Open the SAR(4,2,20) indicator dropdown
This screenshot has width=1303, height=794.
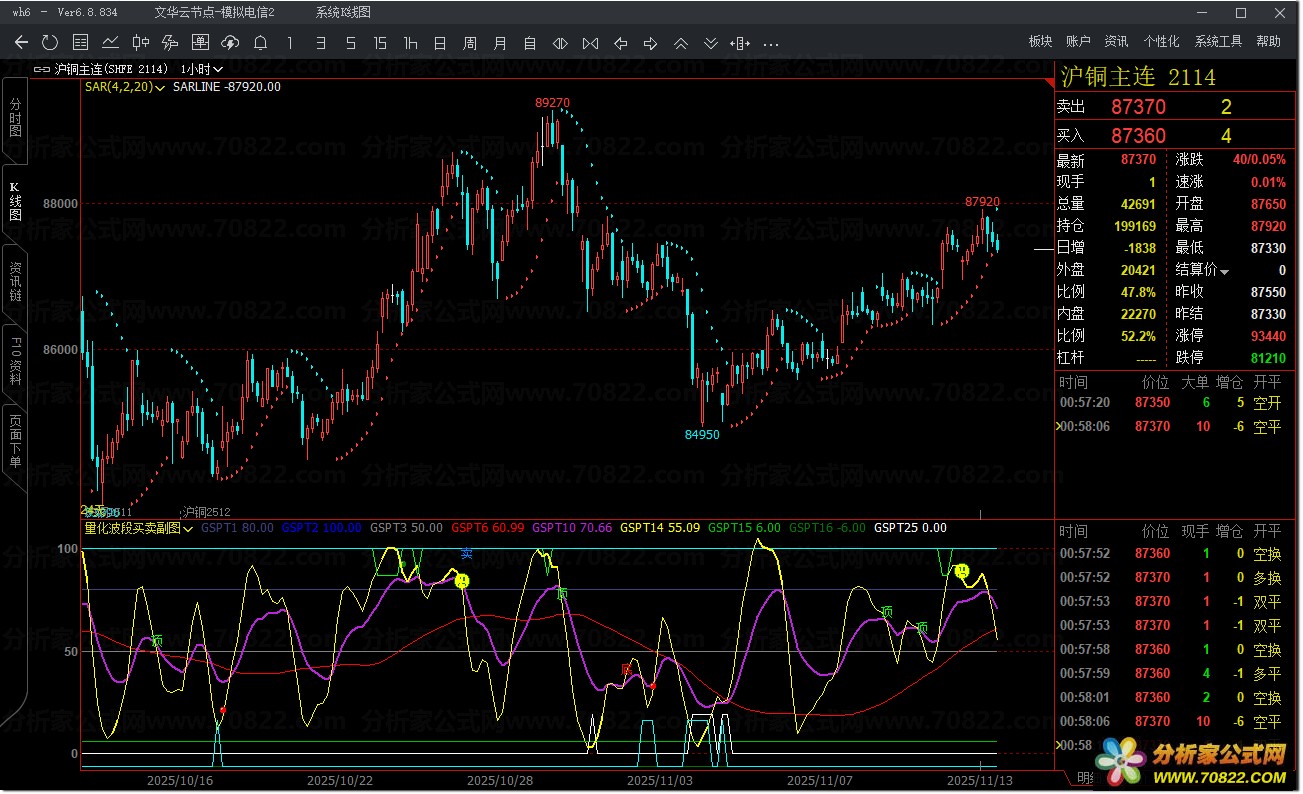pos(160,88)
